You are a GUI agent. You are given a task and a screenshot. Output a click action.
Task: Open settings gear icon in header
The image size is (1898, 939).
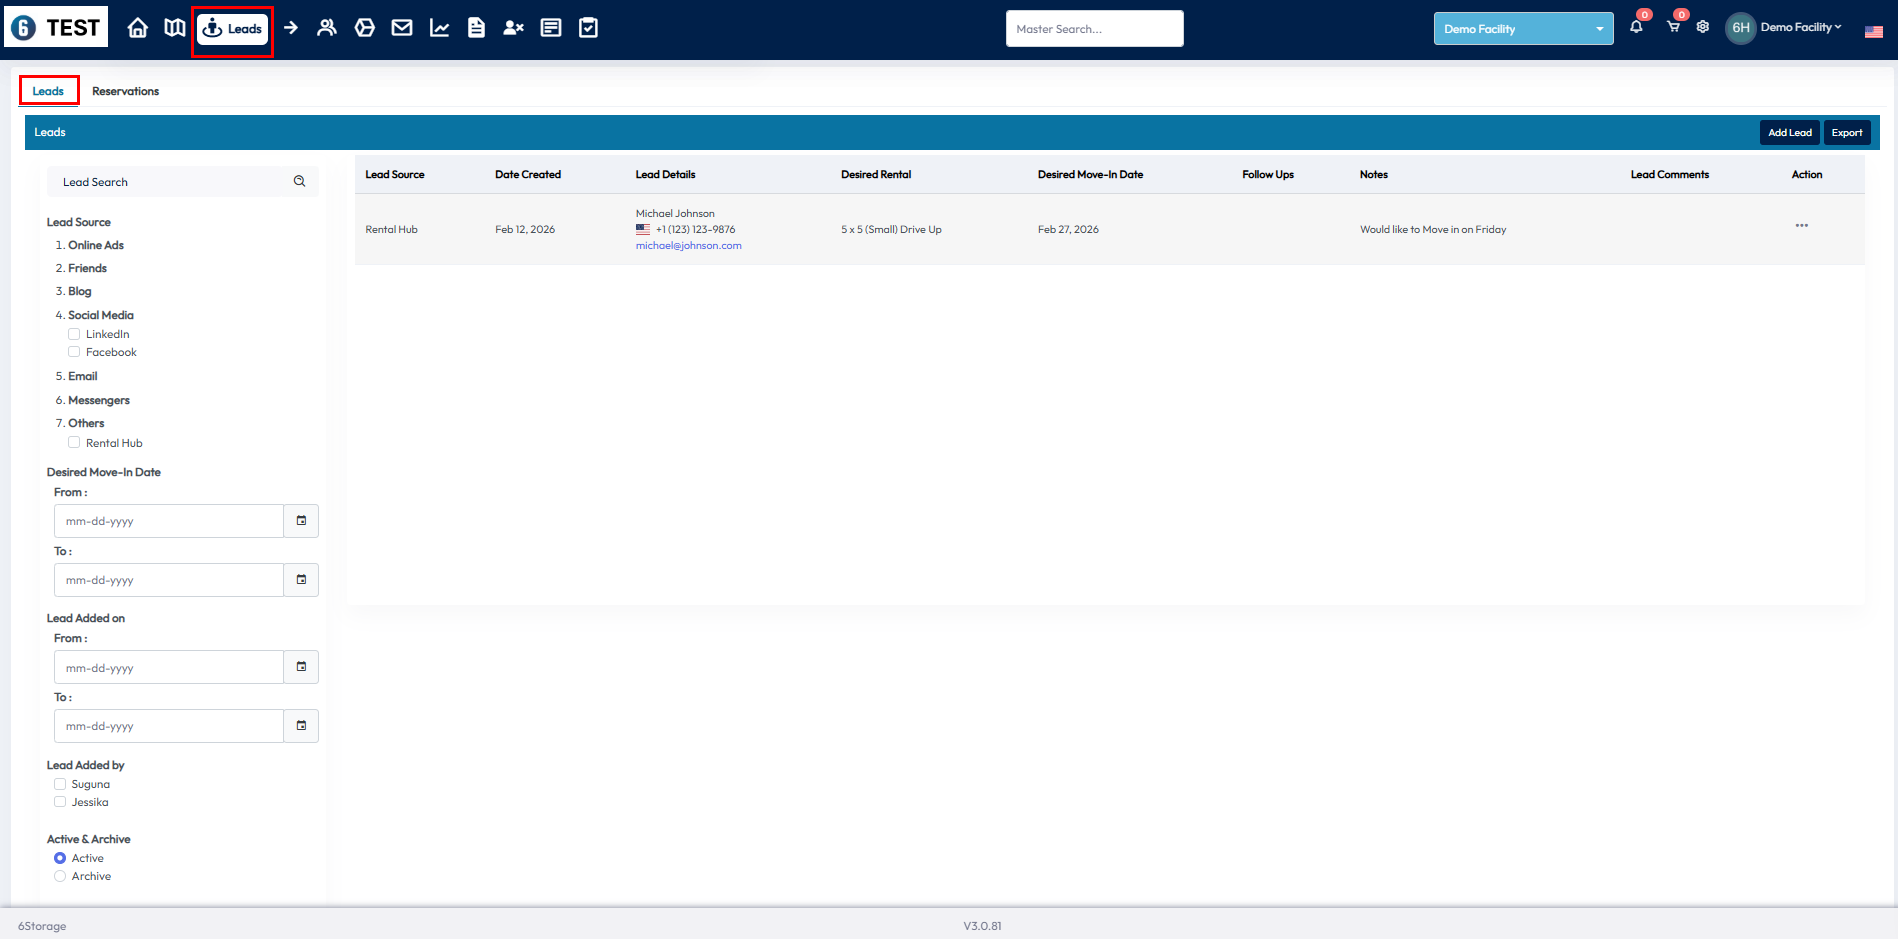click(x=1703, y=27)
